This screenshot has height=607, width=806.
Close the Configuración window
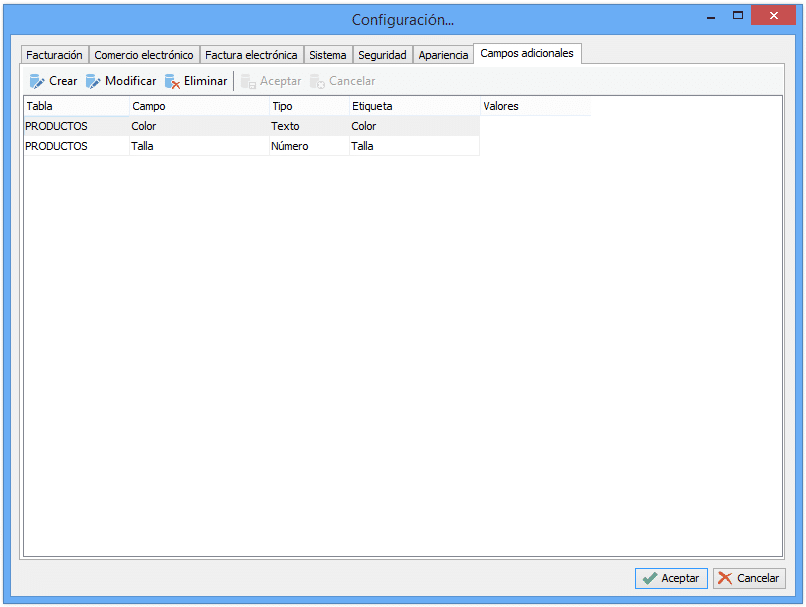(x=774, y=15)
